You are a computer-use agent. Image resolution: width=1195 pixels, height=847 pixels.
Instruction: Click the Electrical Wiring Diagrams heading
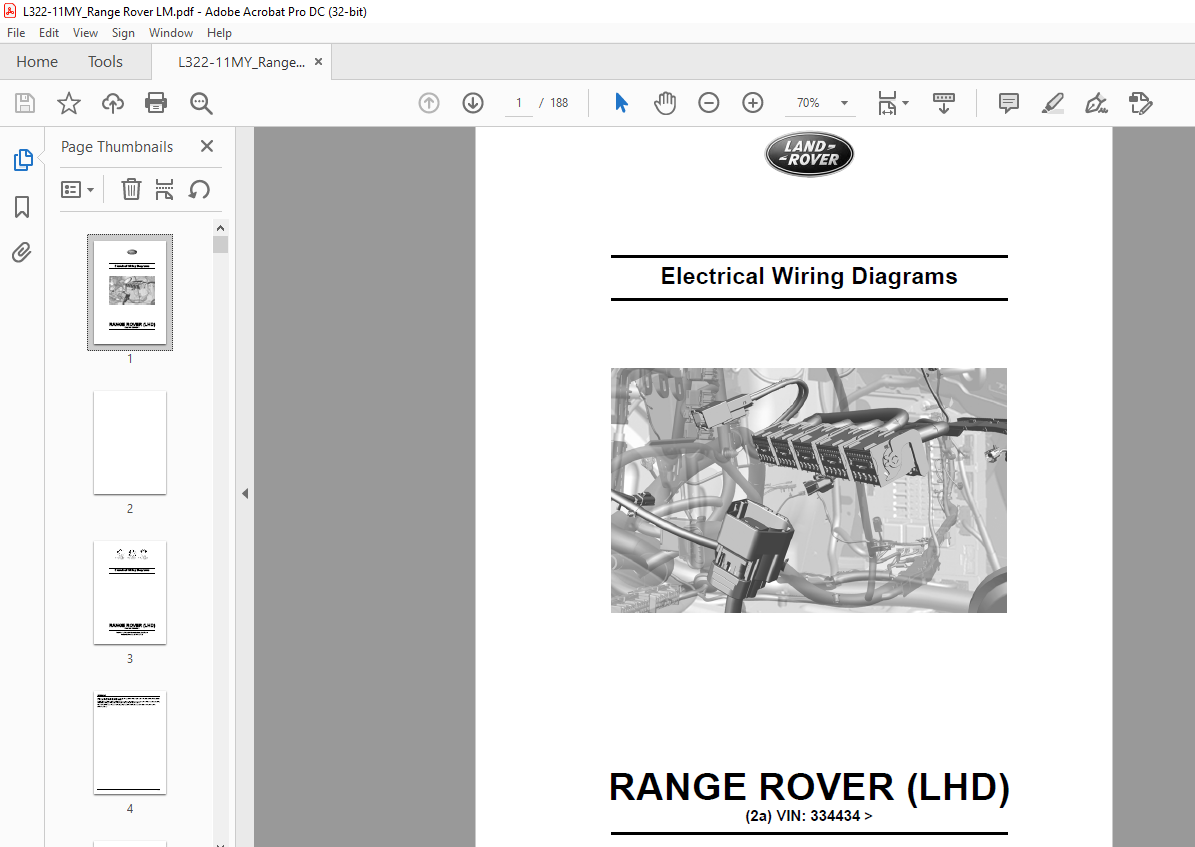pyautogui.click(x=809, y=276)
